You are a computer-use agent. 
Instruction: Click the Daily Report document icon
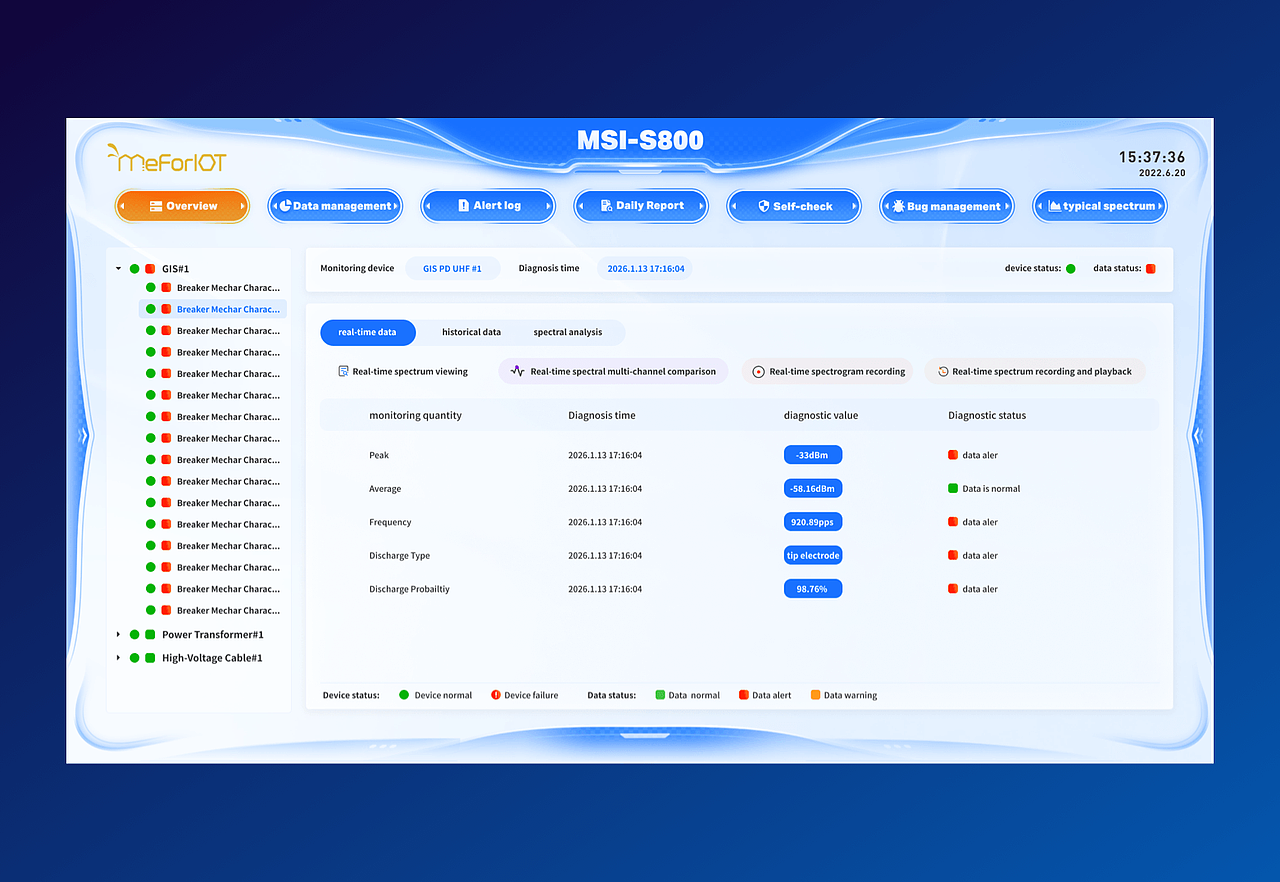coord(607,205)
